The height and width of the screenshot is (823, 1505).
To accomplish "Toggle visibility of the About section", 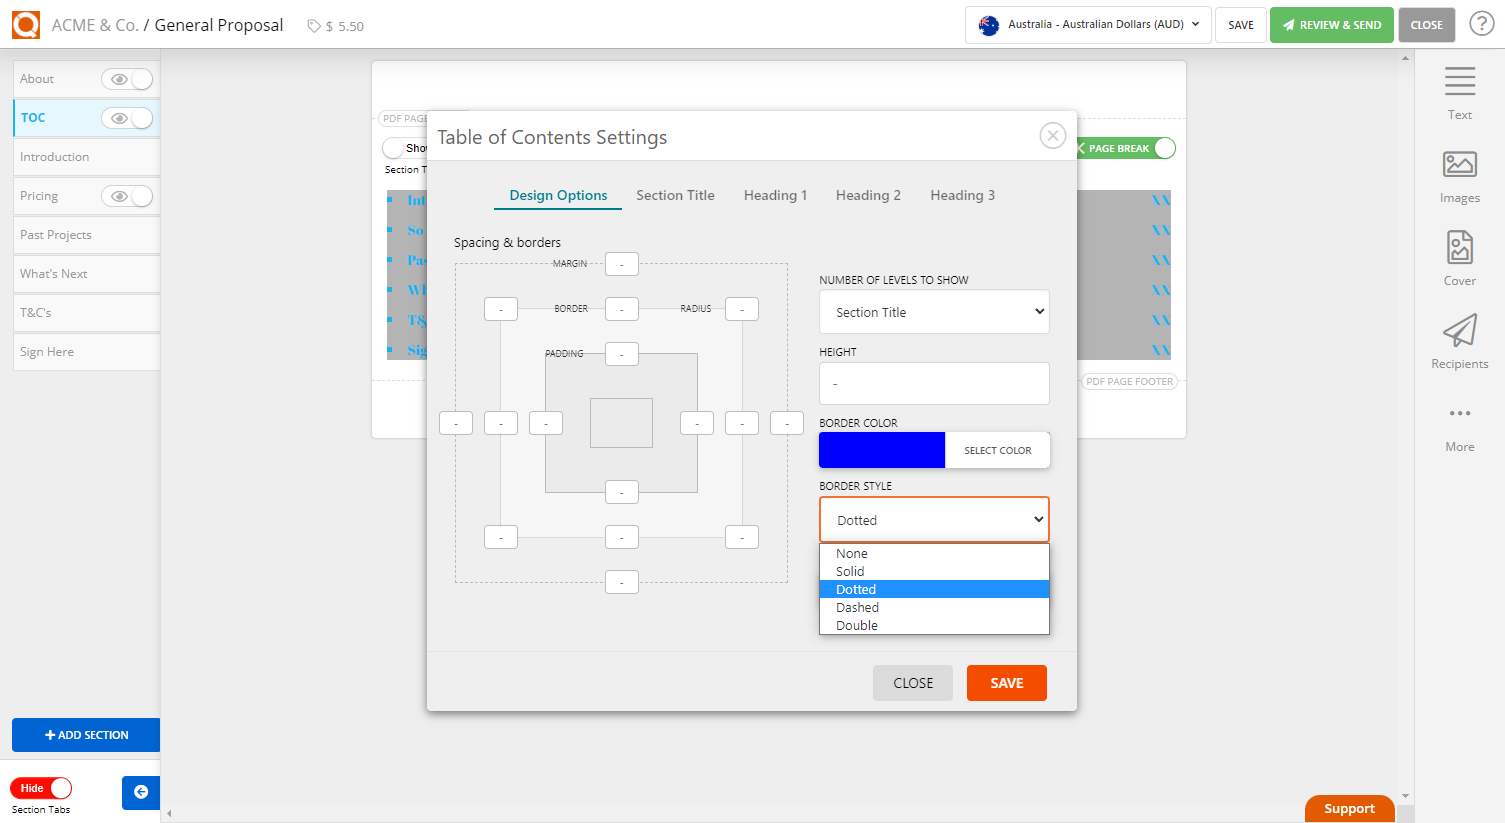I will tap(127, 78).
